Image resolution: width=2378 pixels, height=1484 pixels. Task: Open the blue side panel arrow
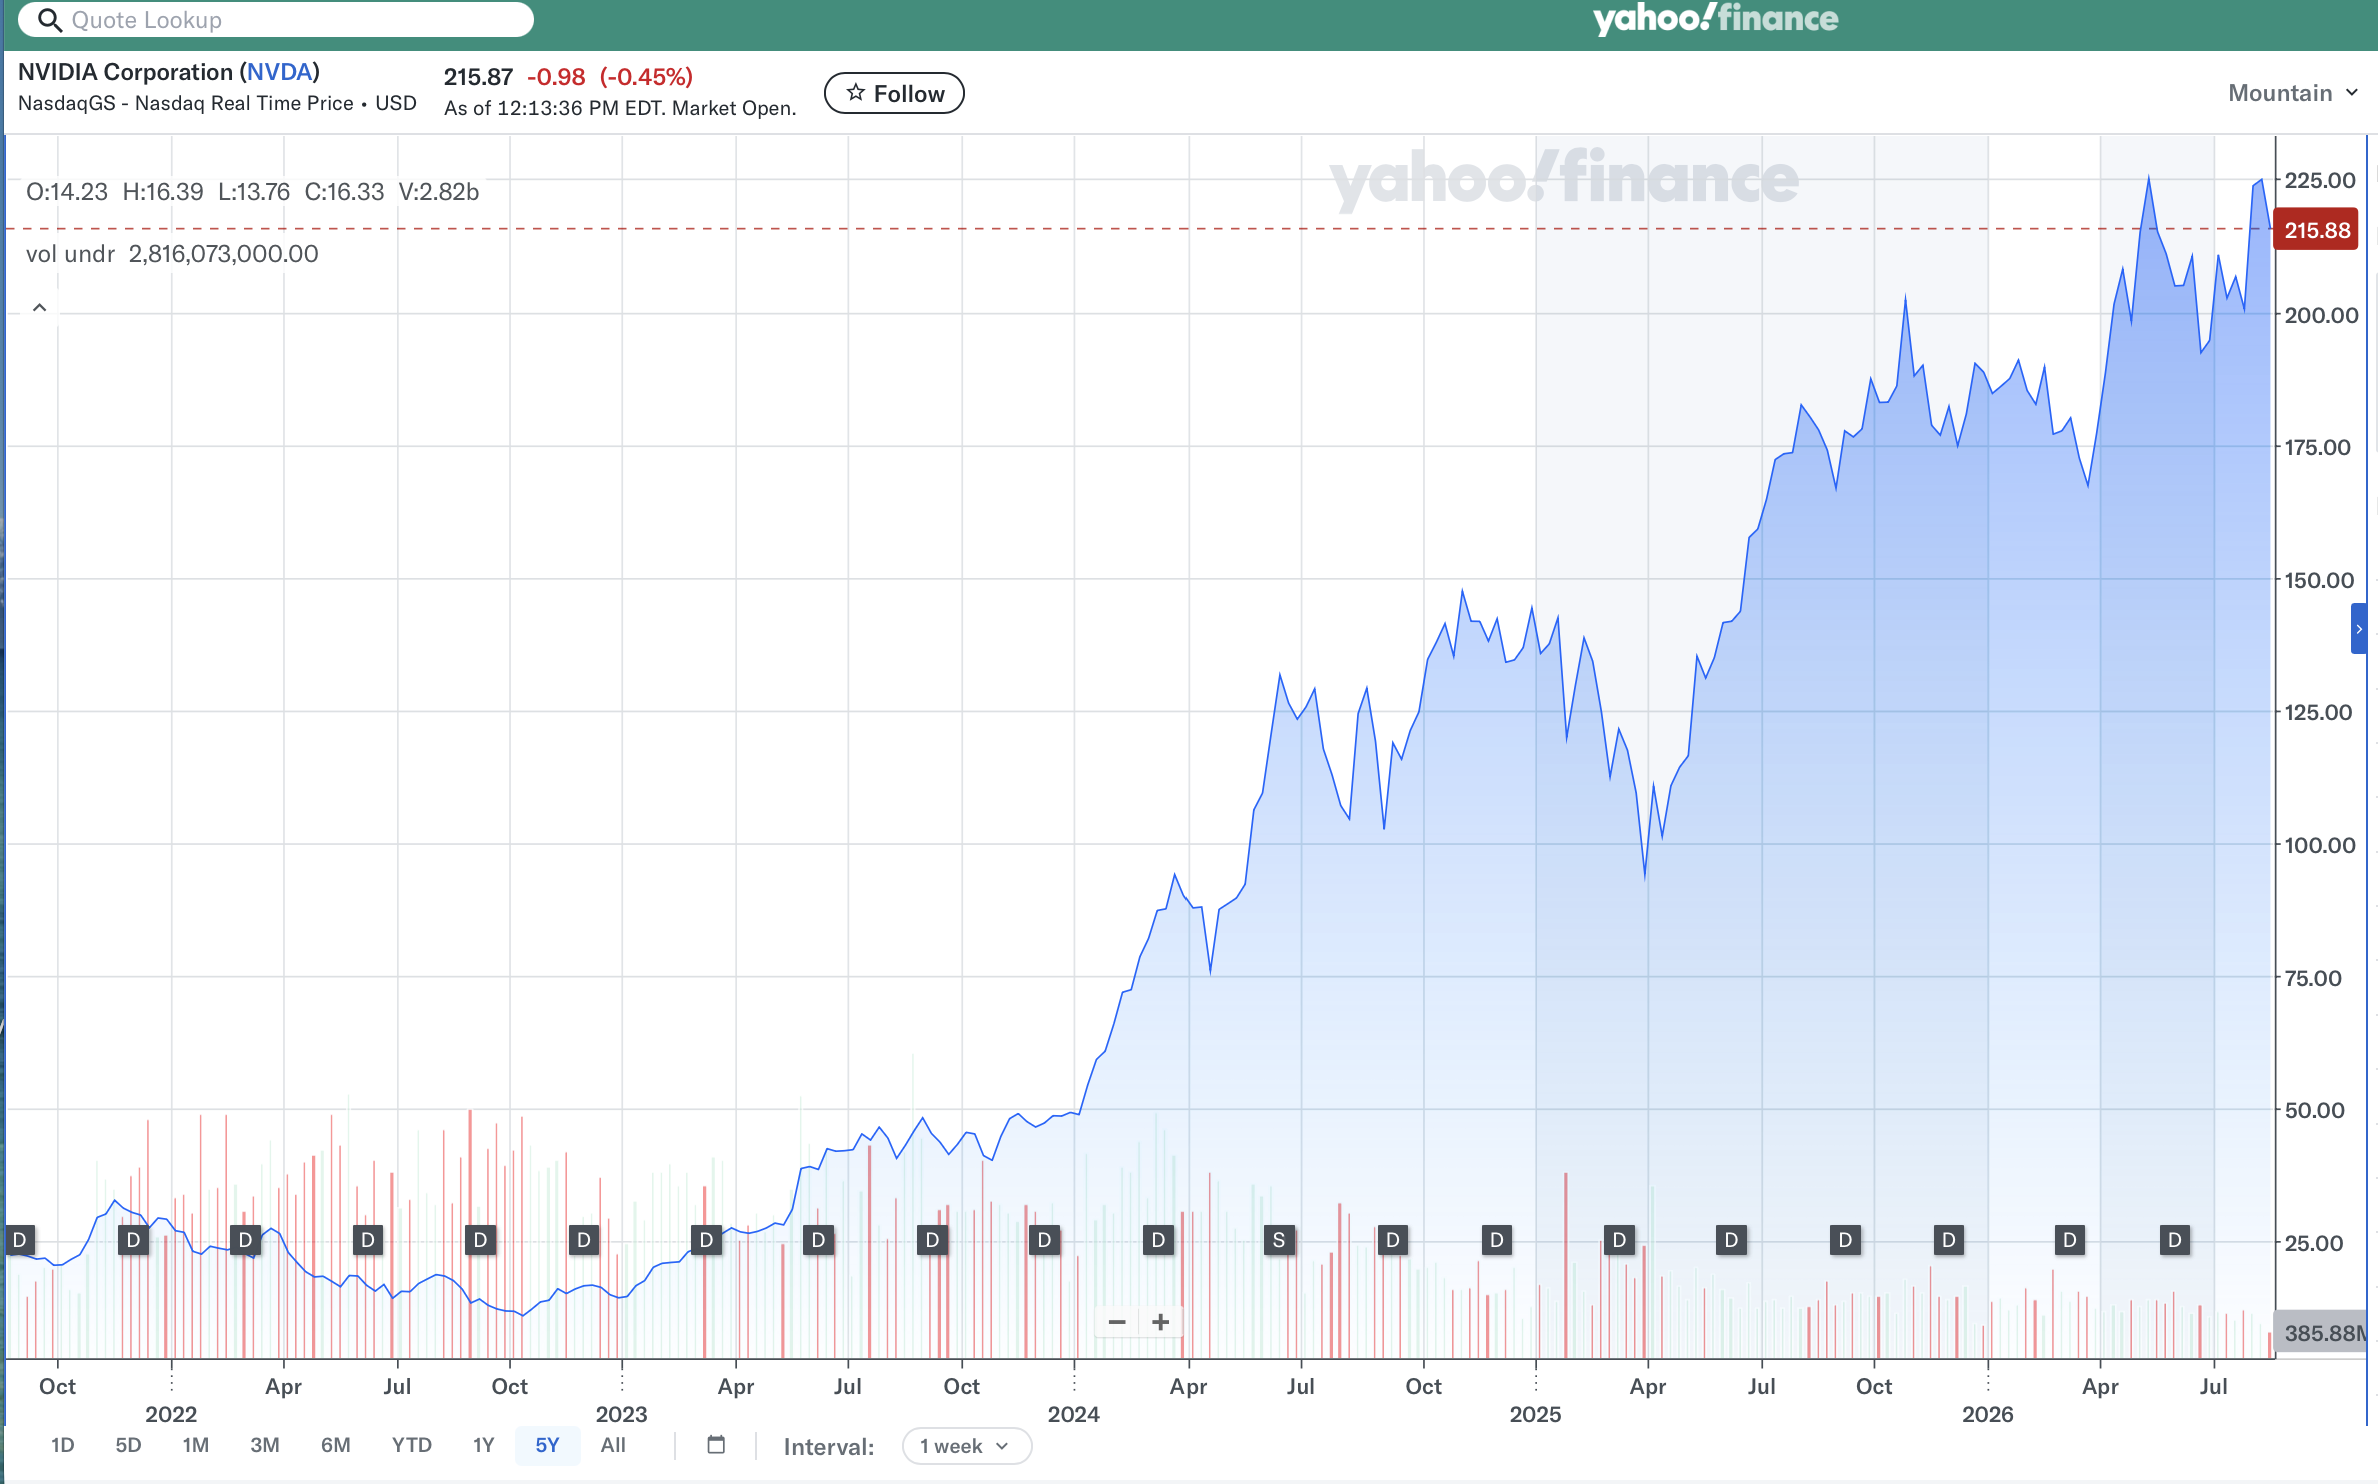tap(2359, 629)
